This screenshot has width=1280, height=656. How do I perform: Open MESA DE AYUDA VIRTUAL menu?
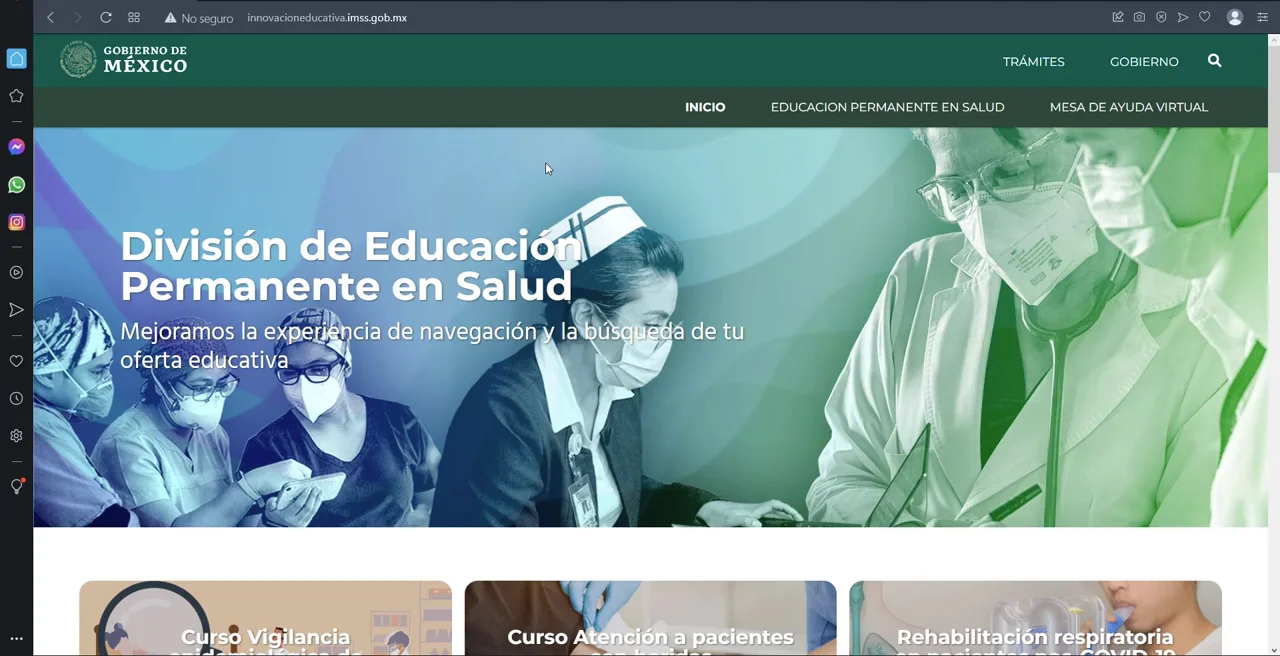1129,107
